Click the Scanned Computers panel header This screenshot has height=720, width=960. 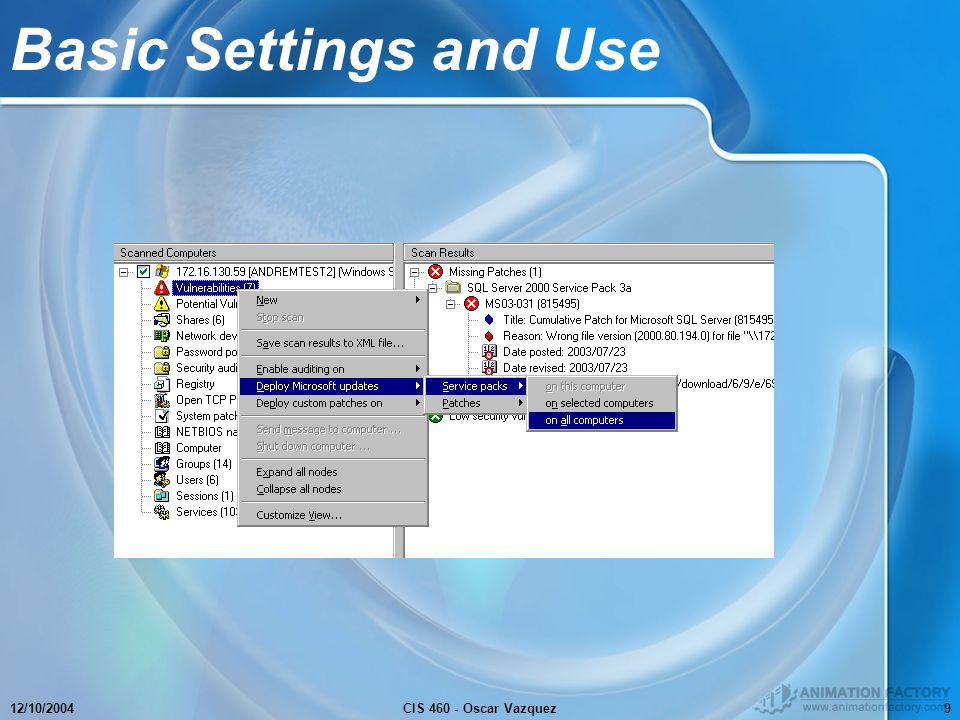(x=254, y=253)
